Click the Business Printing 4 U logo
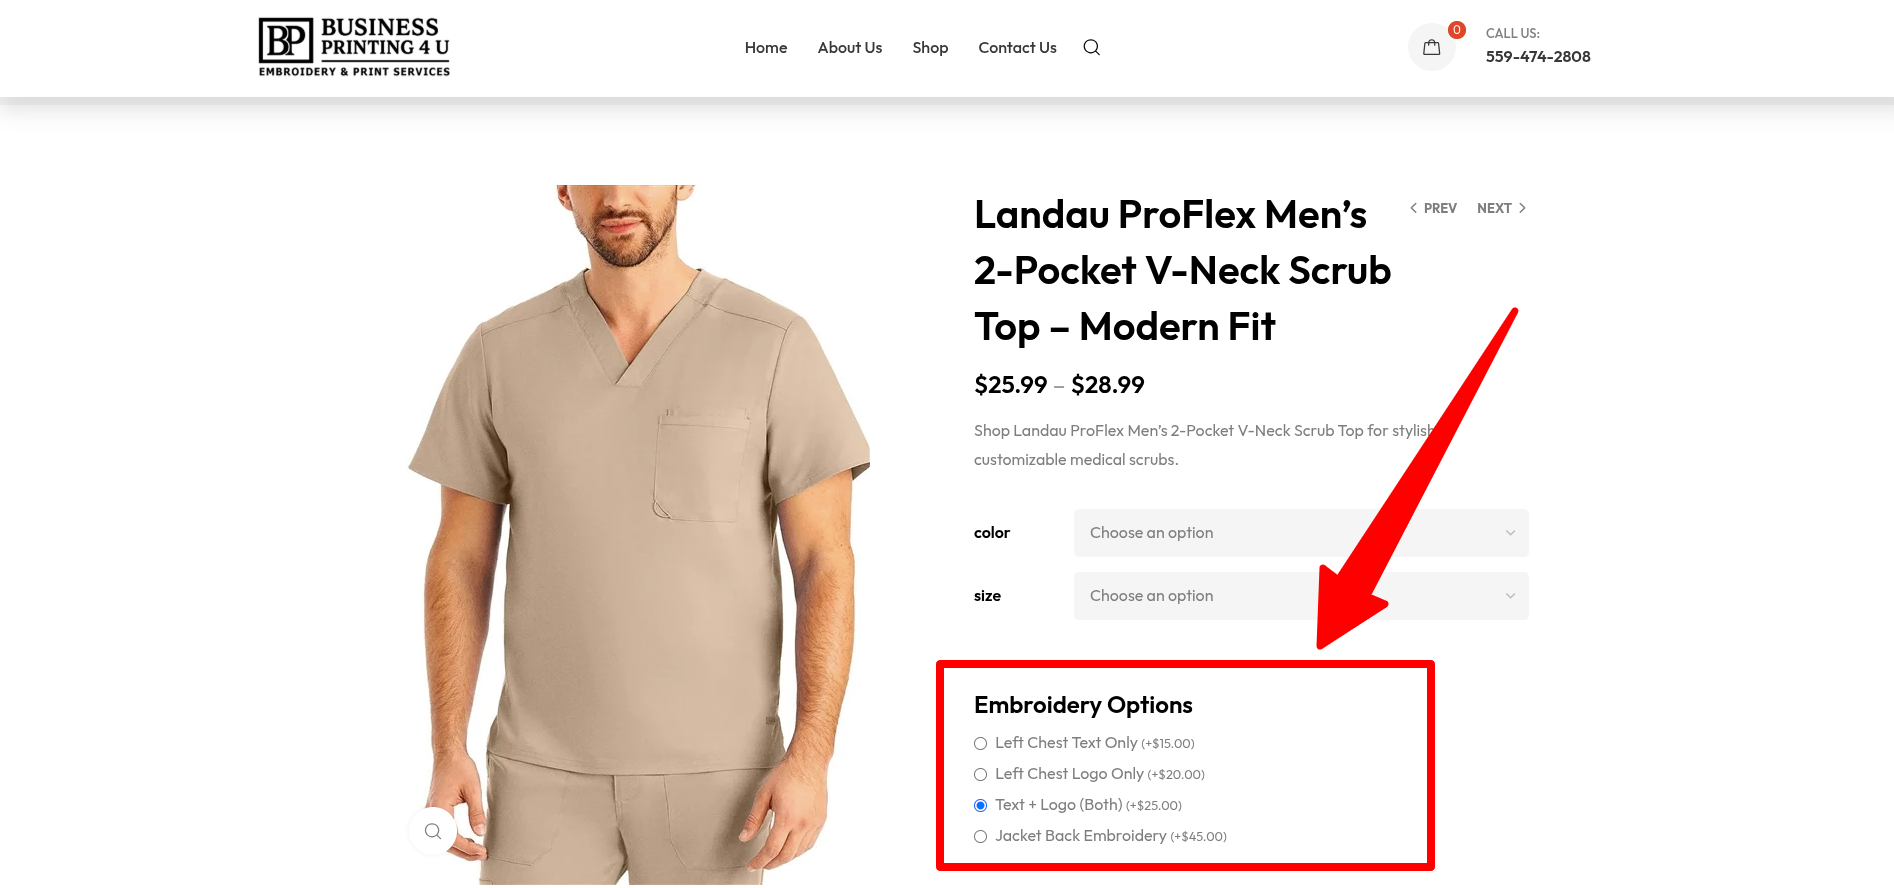The image size is (1894, 888). pos(354,47)
